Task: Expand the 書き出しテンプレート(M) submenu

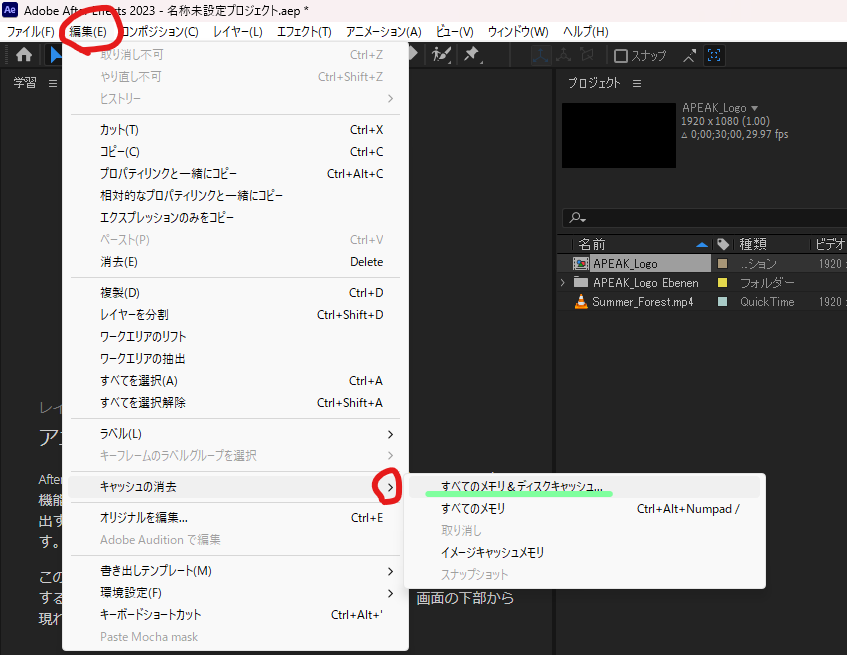Action: click(x=390, y=571)
